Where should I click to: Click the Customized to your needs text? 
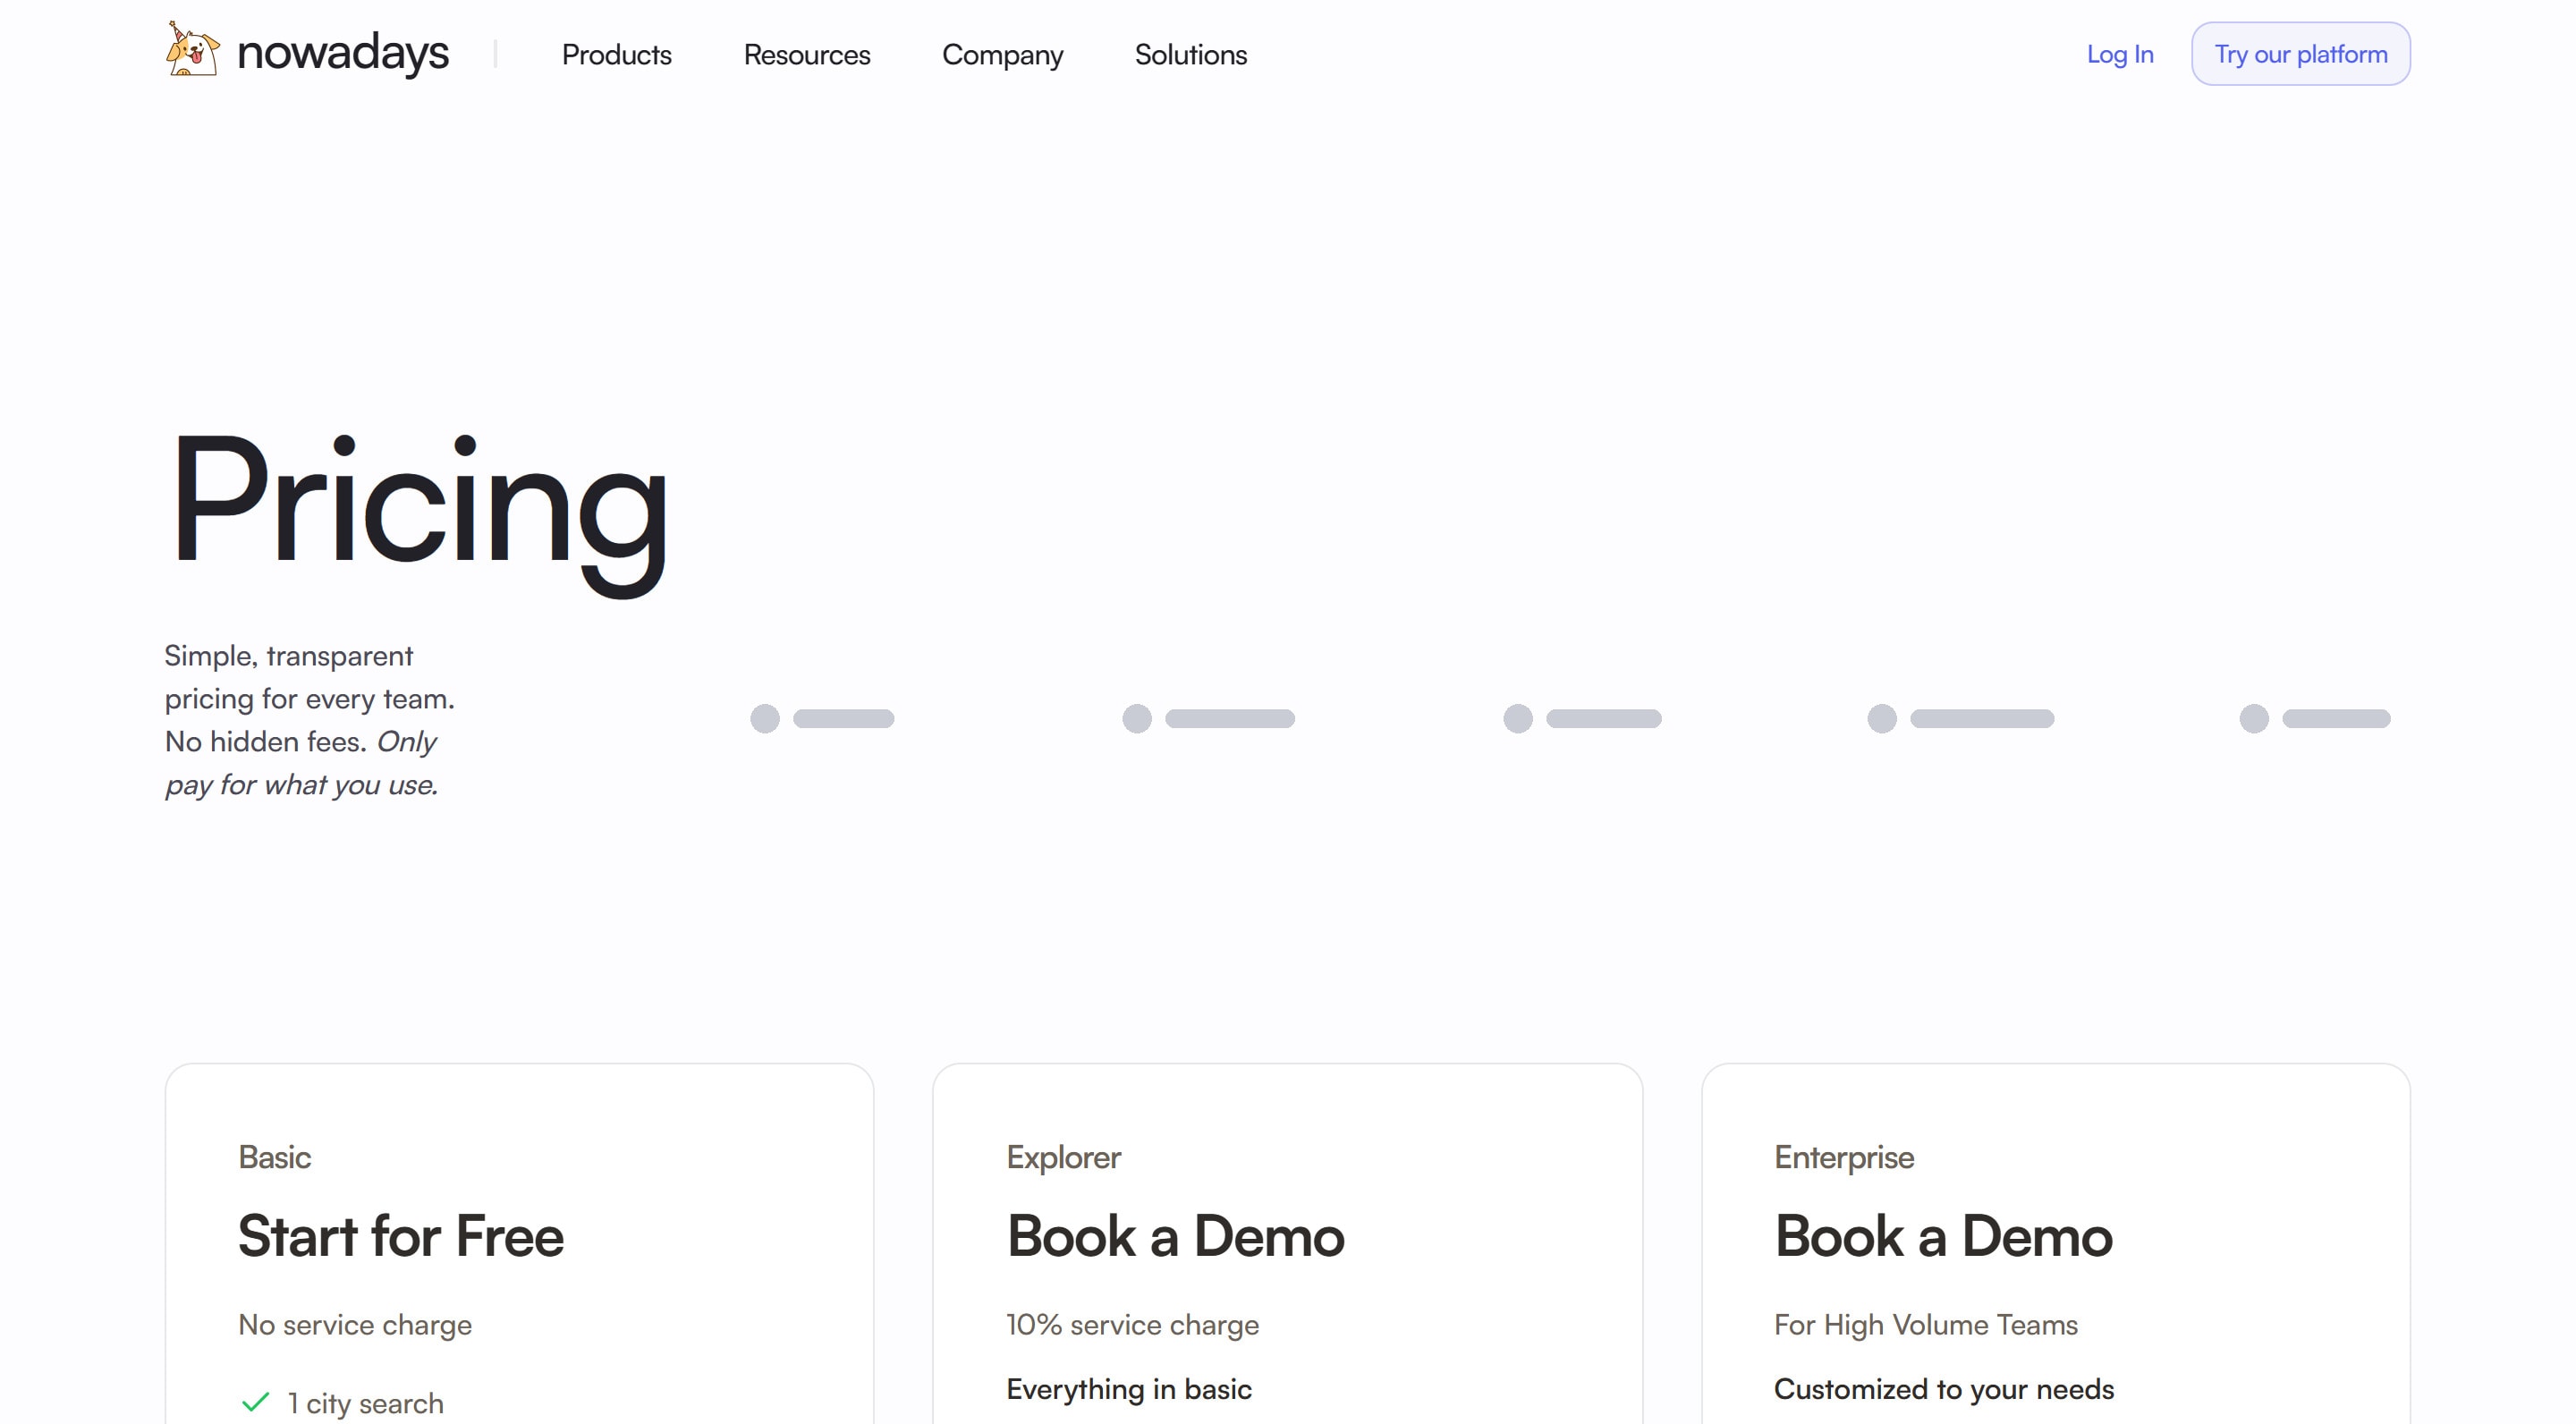click(1943, 1389)
